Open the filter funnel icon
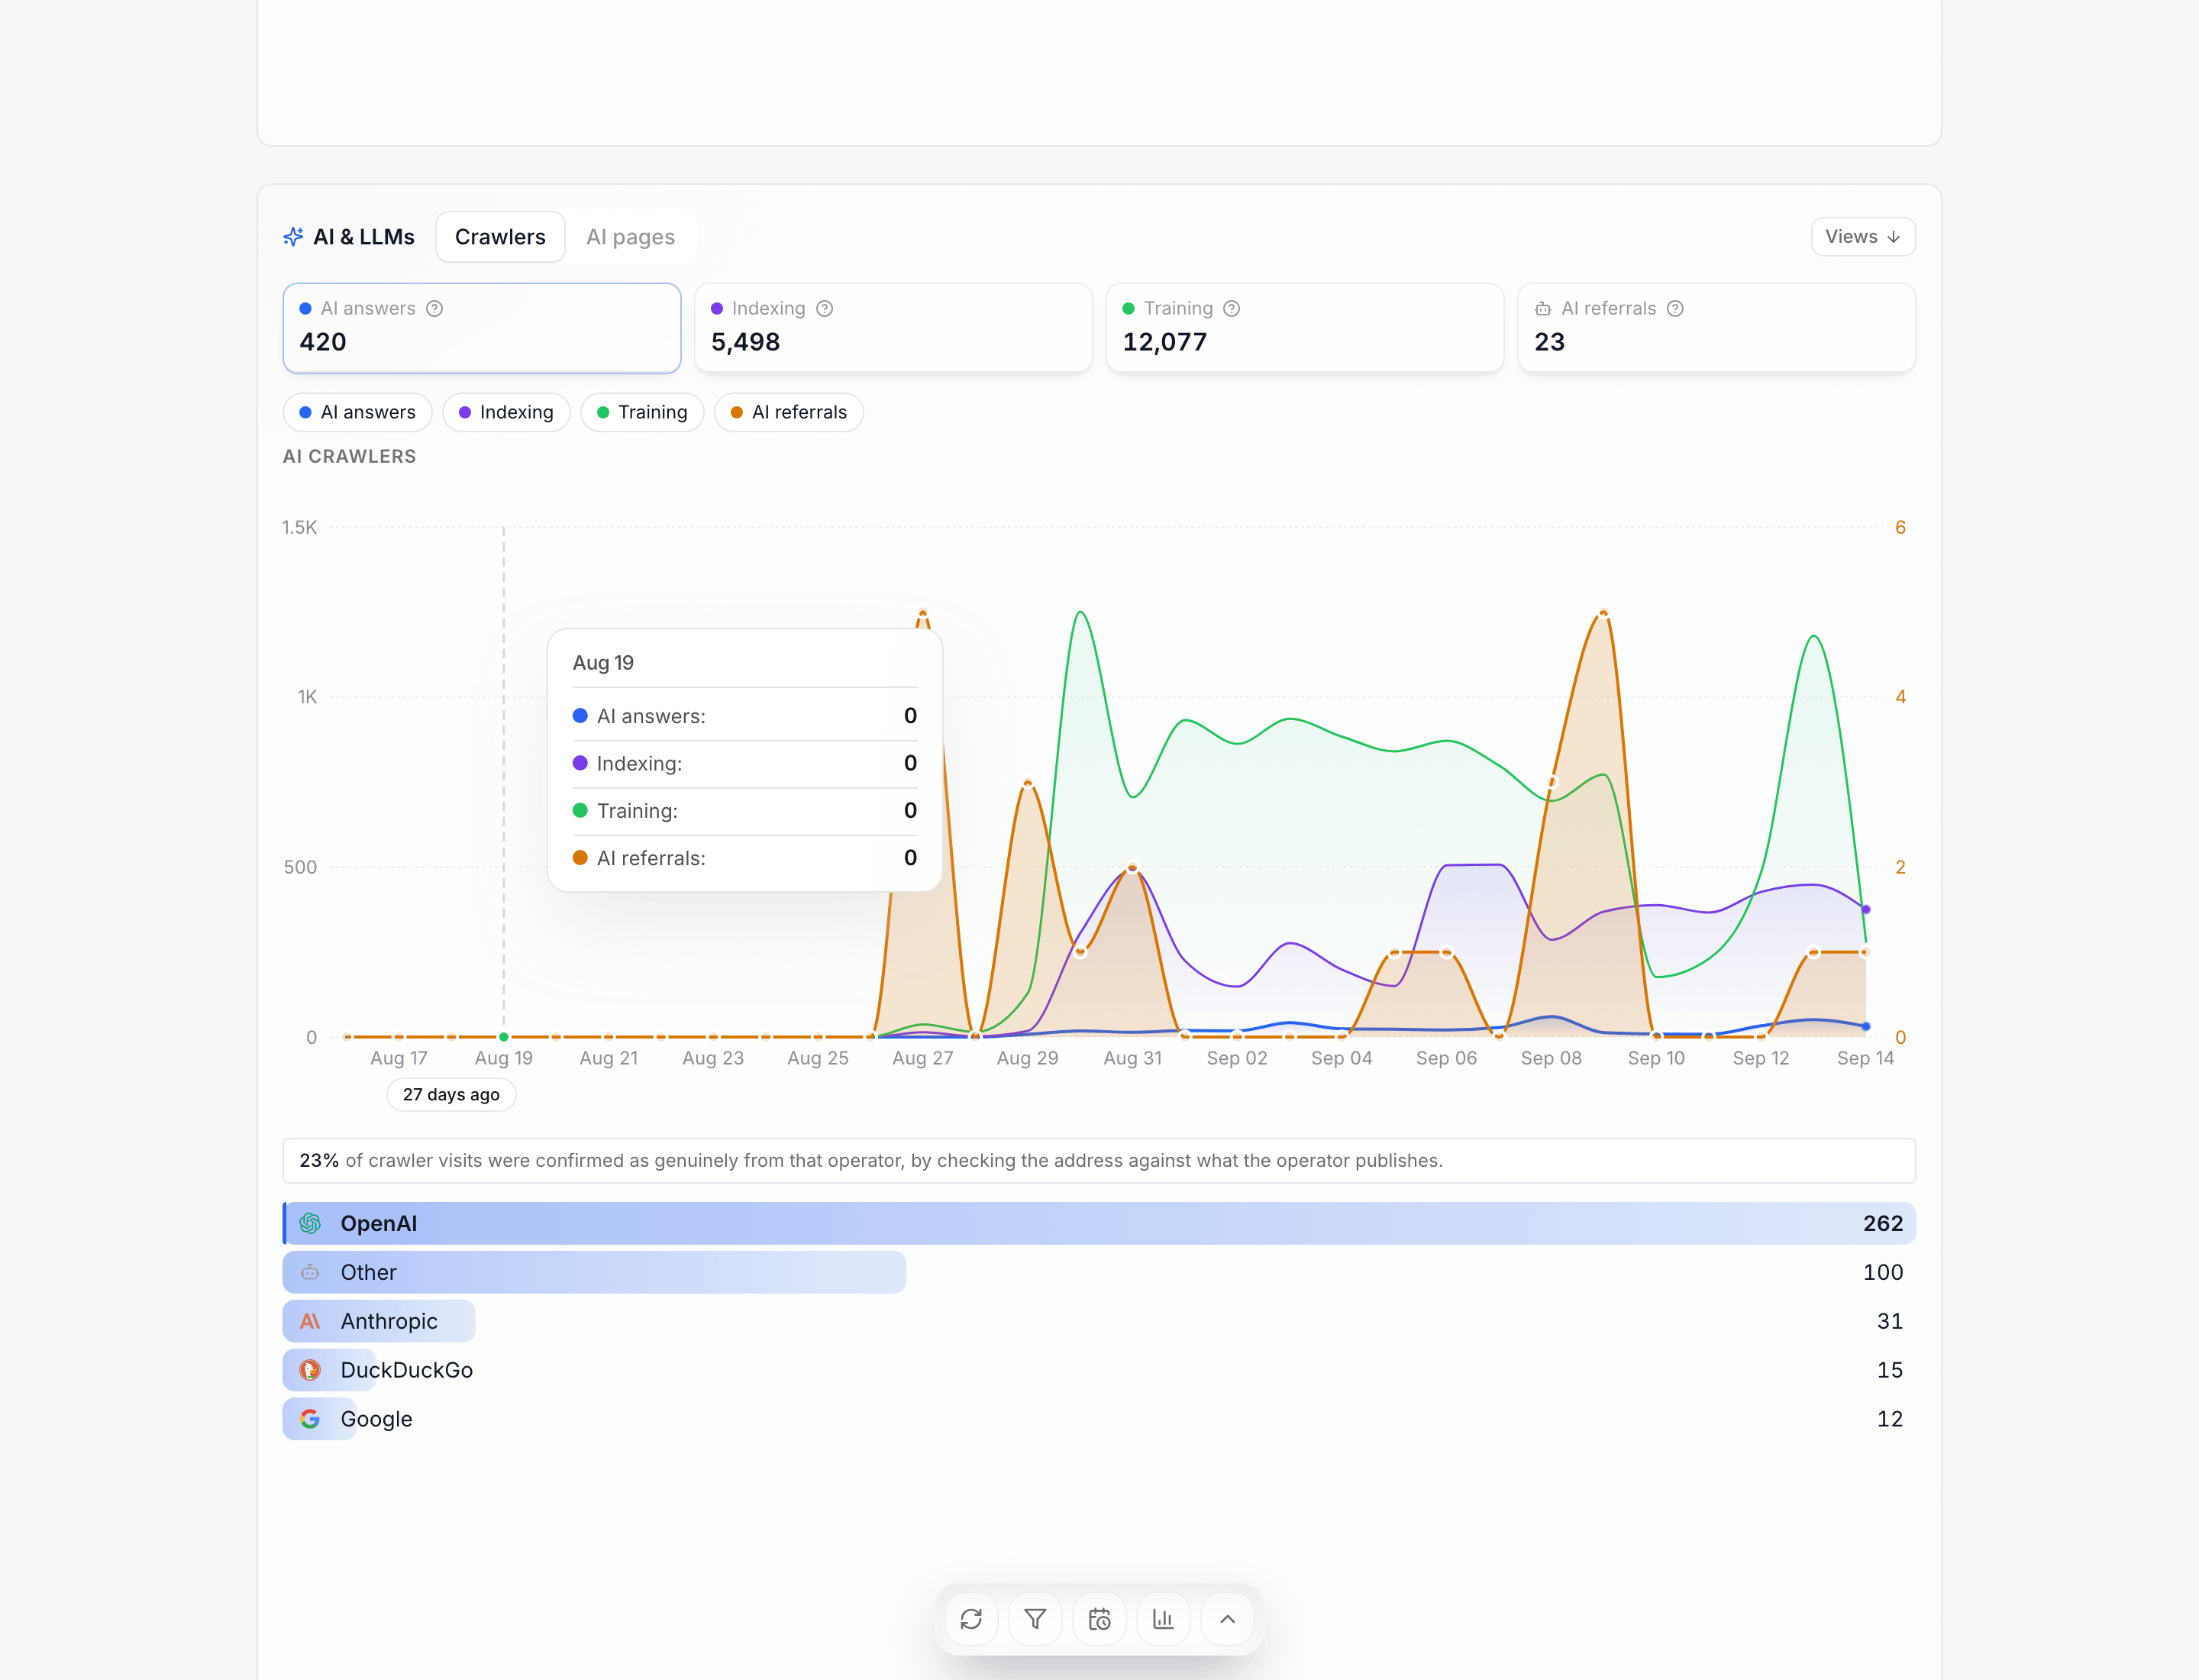The image size is (2199, 1680). tap(1035, 1619)
